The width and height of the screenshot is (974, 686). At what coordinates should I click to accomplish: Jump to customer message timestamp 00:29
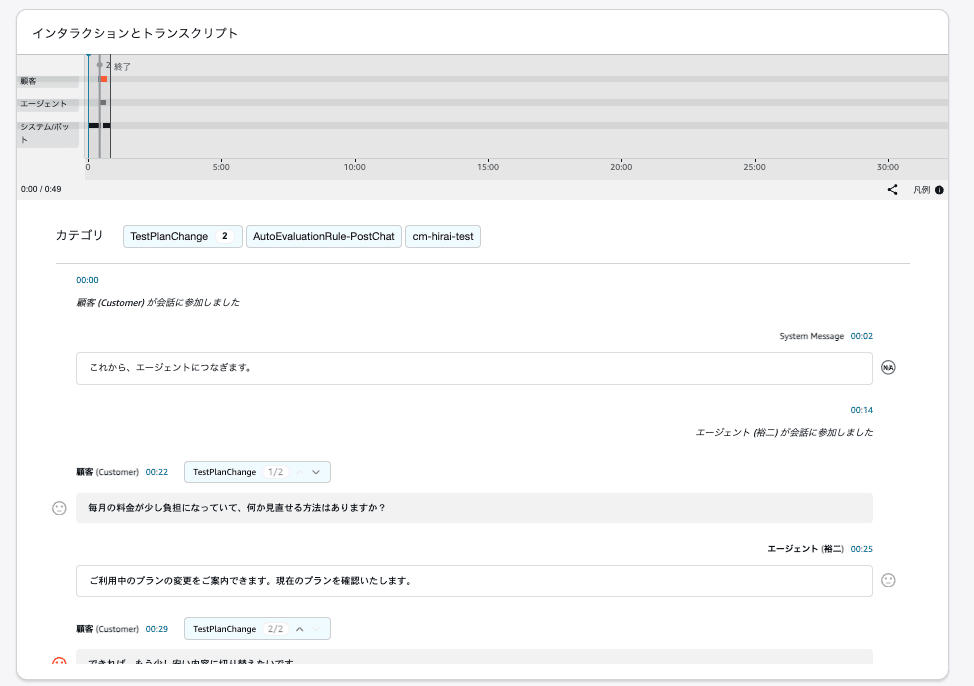157,629
